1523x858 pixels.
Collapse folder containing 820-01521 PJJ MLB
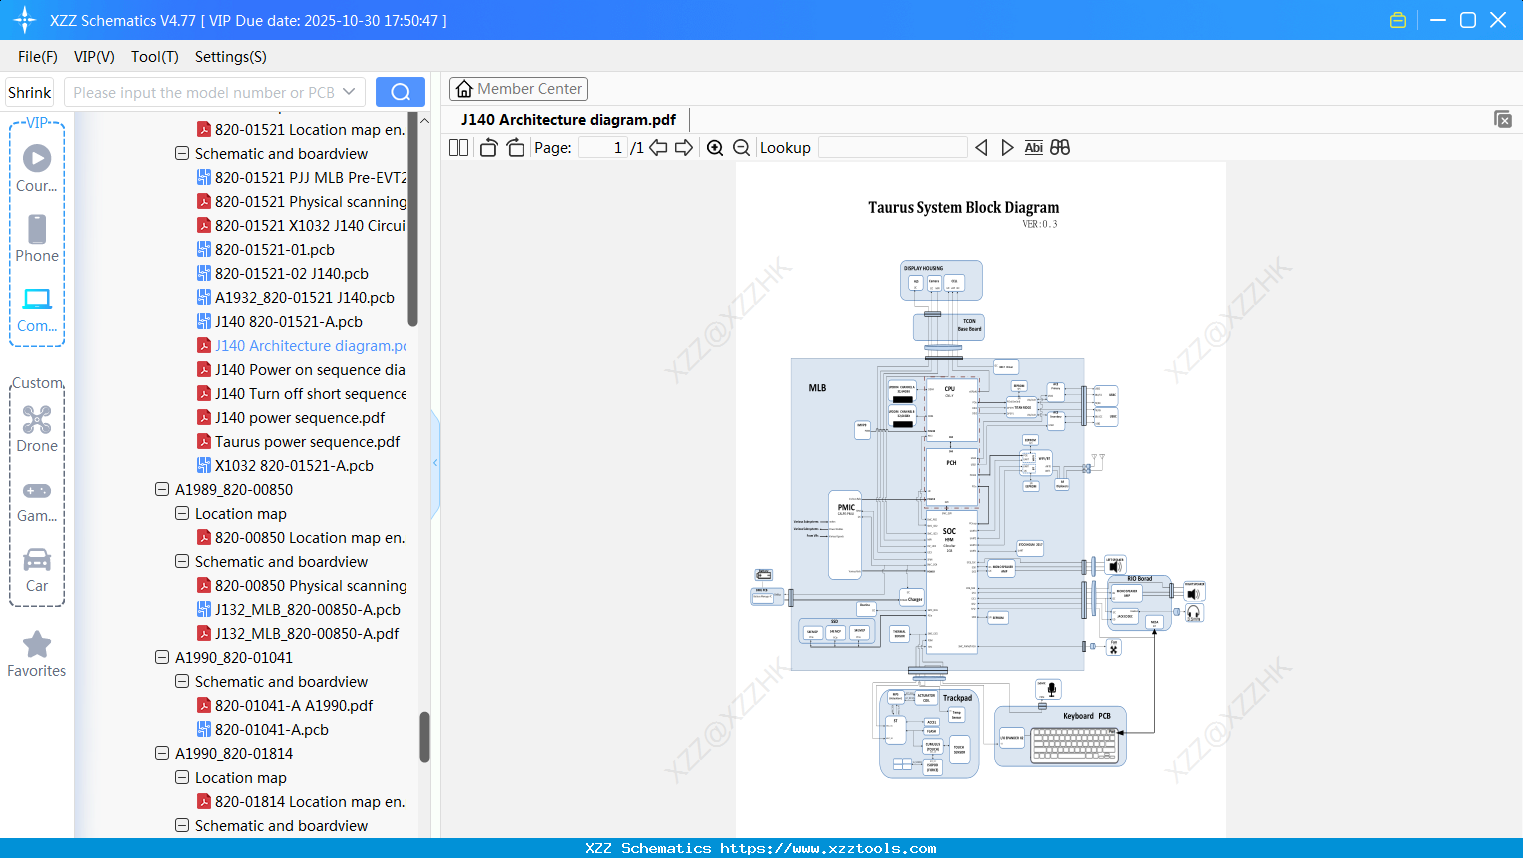click(x=182, y=154)
